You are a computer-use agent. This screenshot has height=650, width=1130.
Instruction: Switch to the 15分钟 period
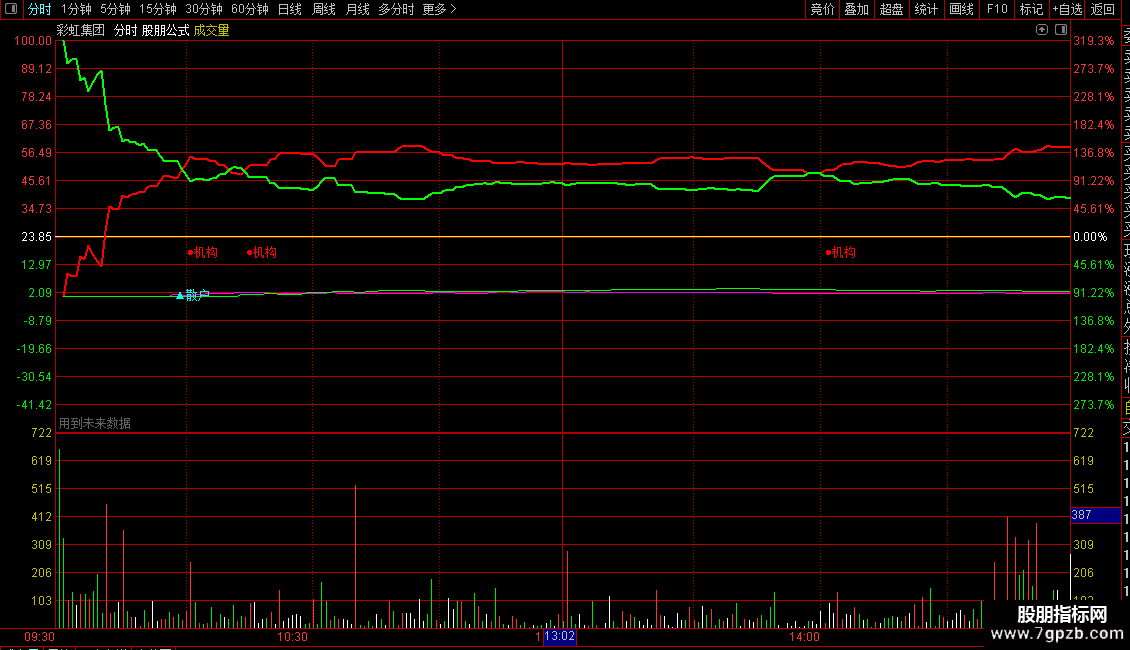click(x=158, y=9)
